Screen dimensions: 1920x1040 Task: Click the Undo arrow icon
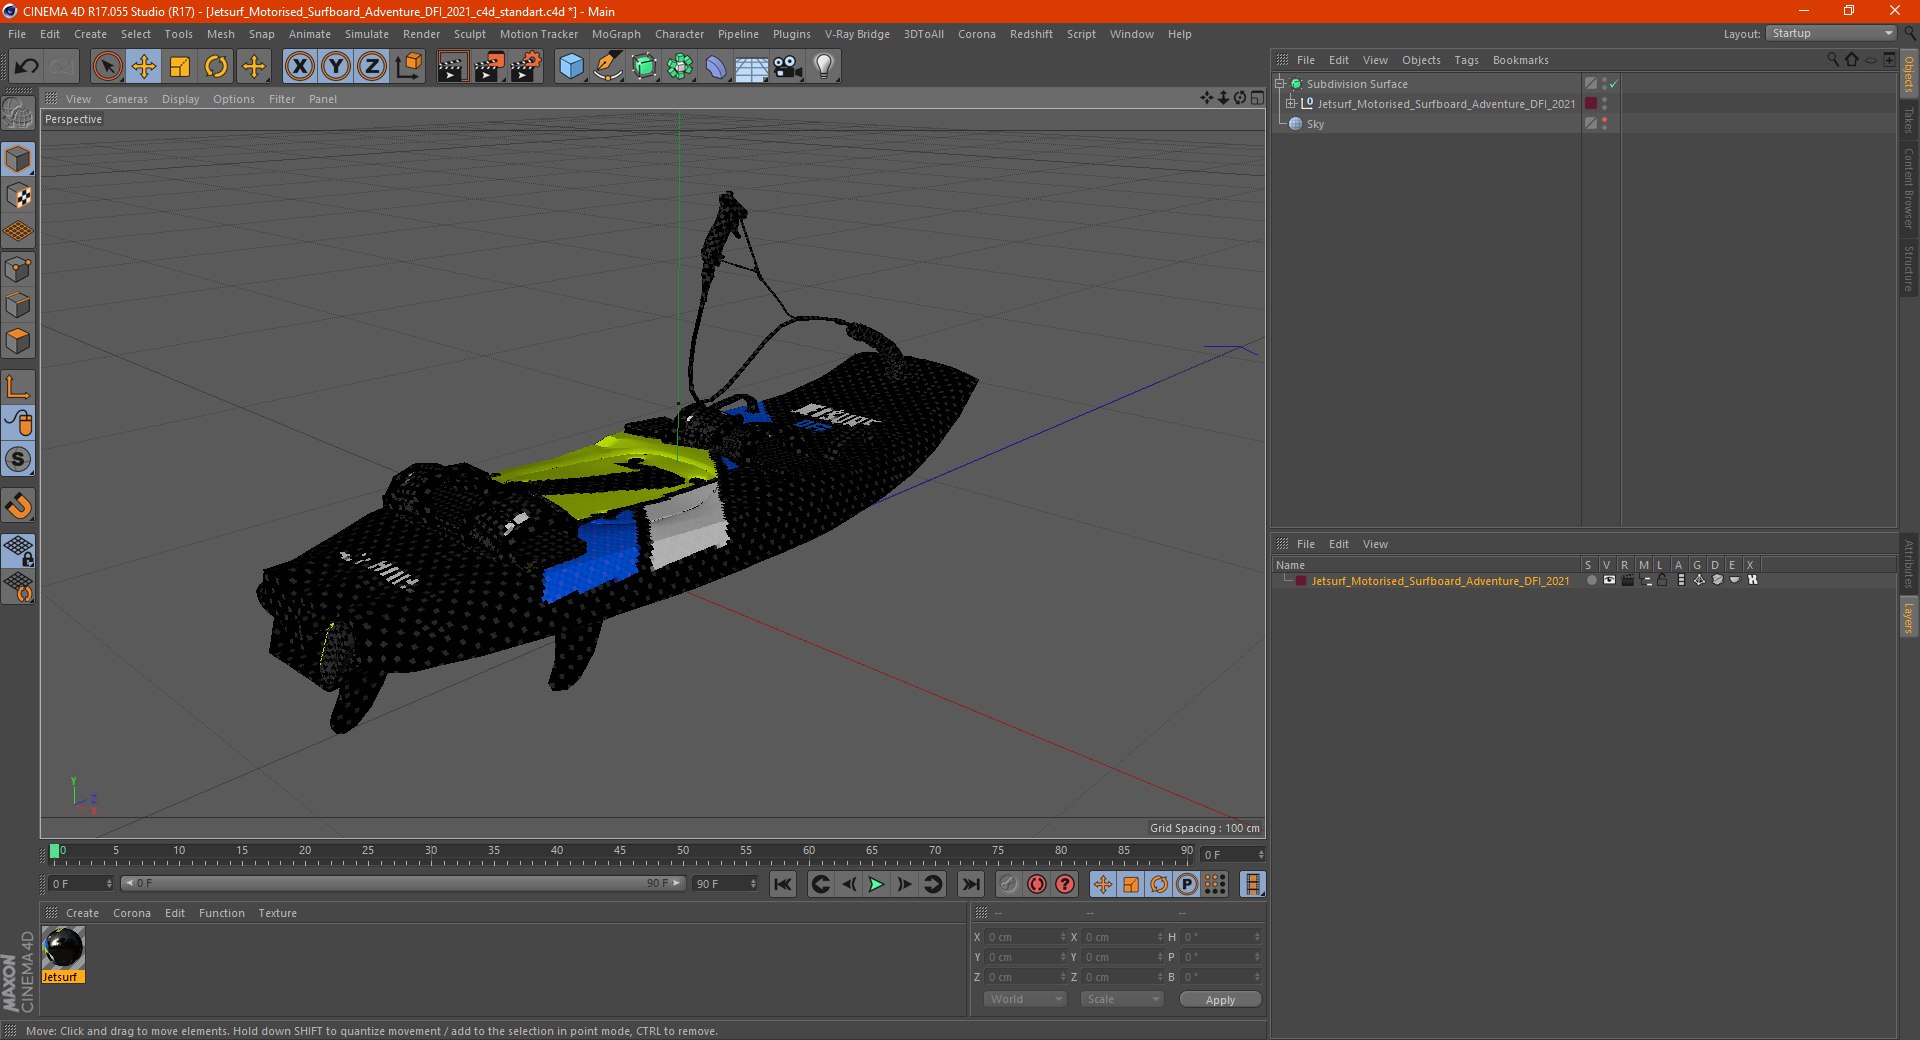(26, 67)
